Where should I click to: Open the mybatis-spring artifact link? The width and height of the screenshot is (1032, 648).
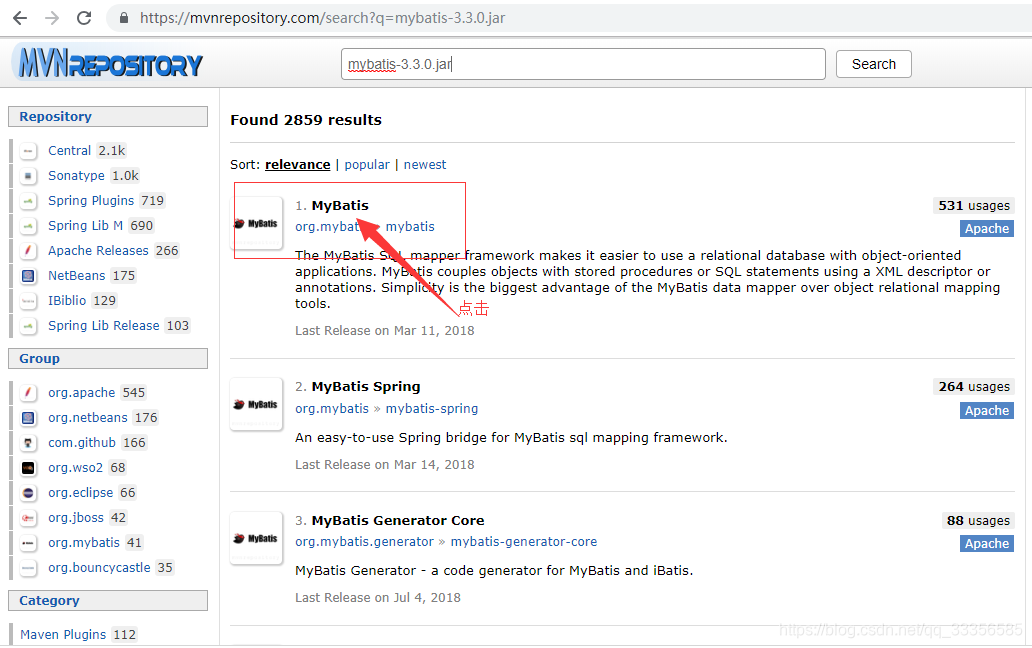point(432,409)
